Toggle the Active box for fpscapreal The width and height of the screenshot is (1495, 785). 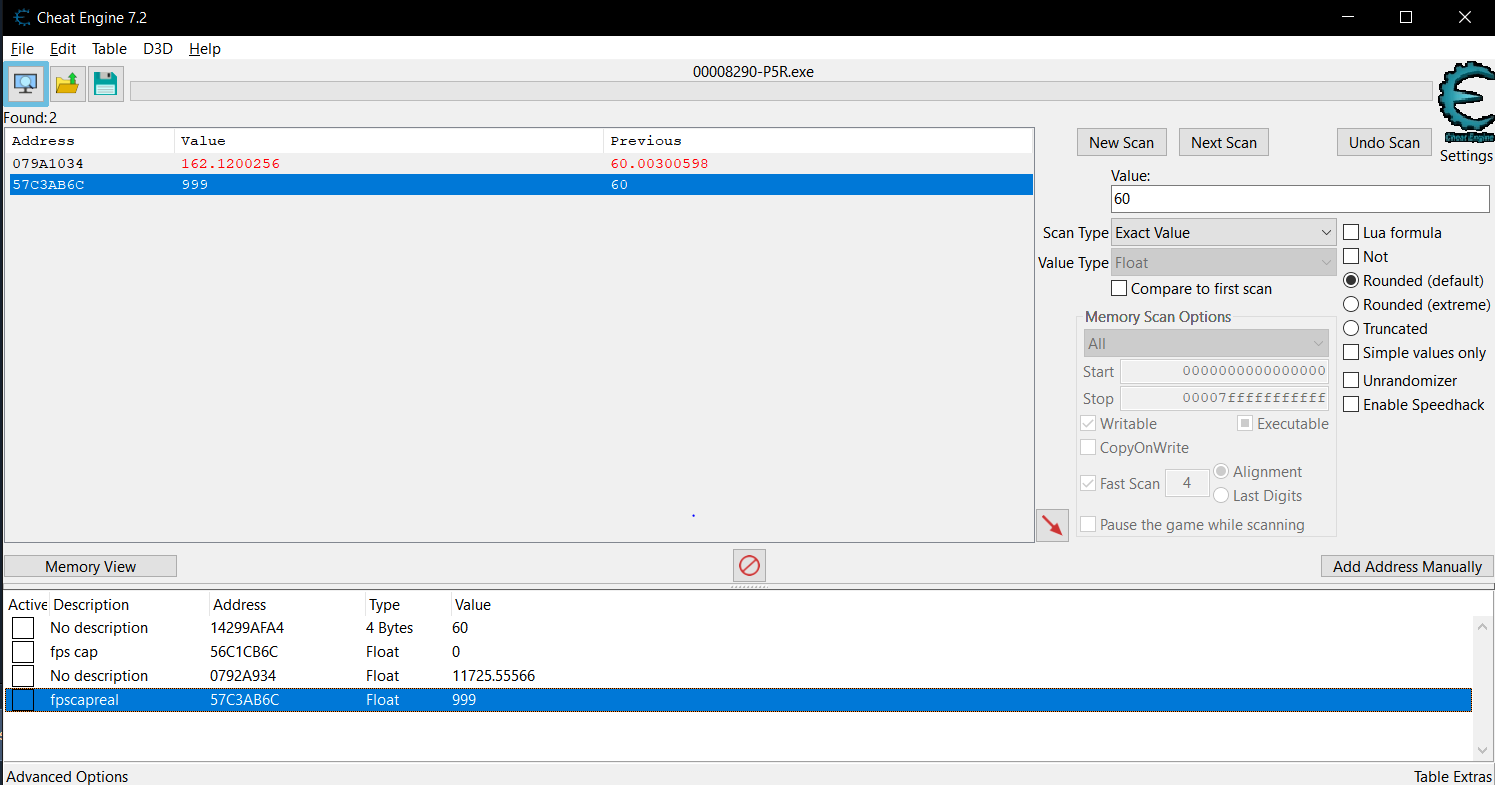(x=23, y=700)
